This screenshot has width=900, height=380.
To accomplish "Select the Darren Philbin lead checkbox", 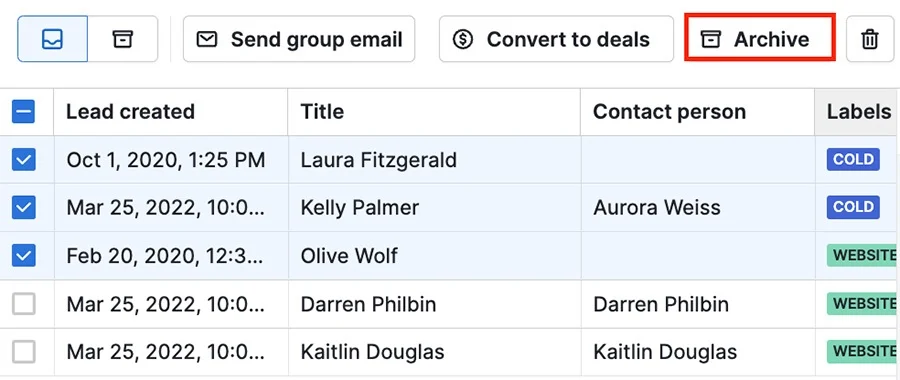I will 24,304.
